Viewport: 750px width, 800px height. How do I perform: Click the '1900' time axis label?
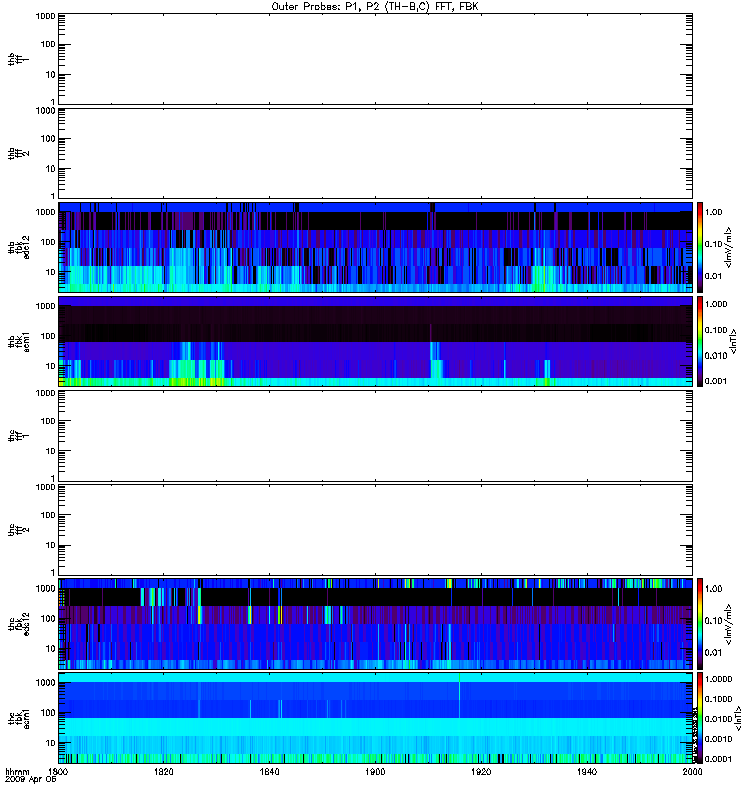click(376, 772)
